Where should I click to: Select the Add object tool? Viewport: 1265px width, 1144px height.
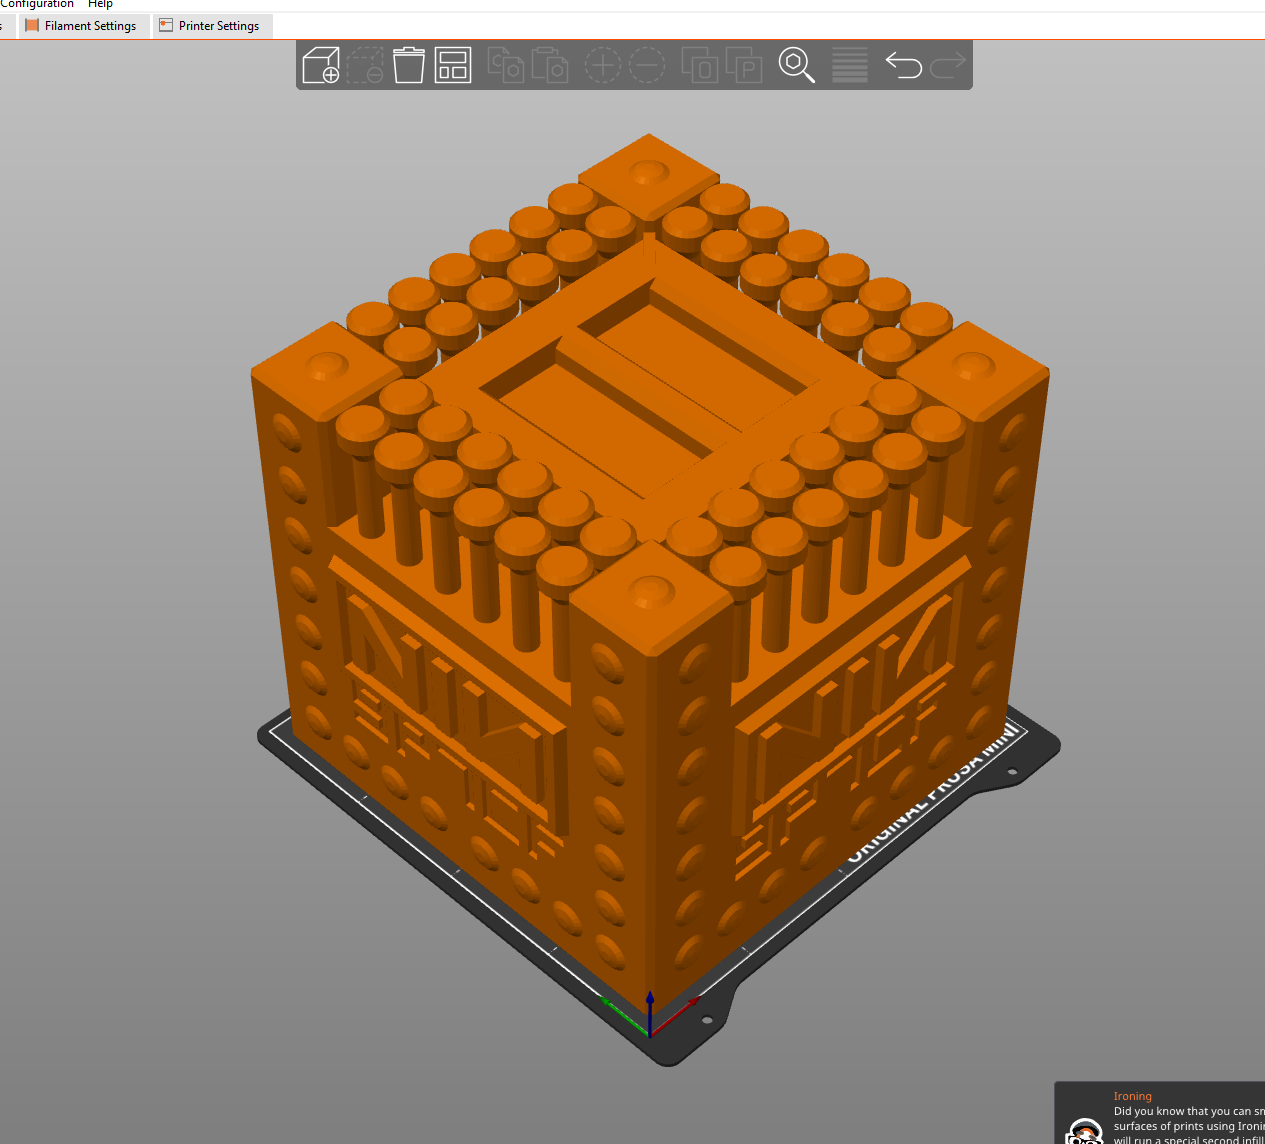coord(320,64)
